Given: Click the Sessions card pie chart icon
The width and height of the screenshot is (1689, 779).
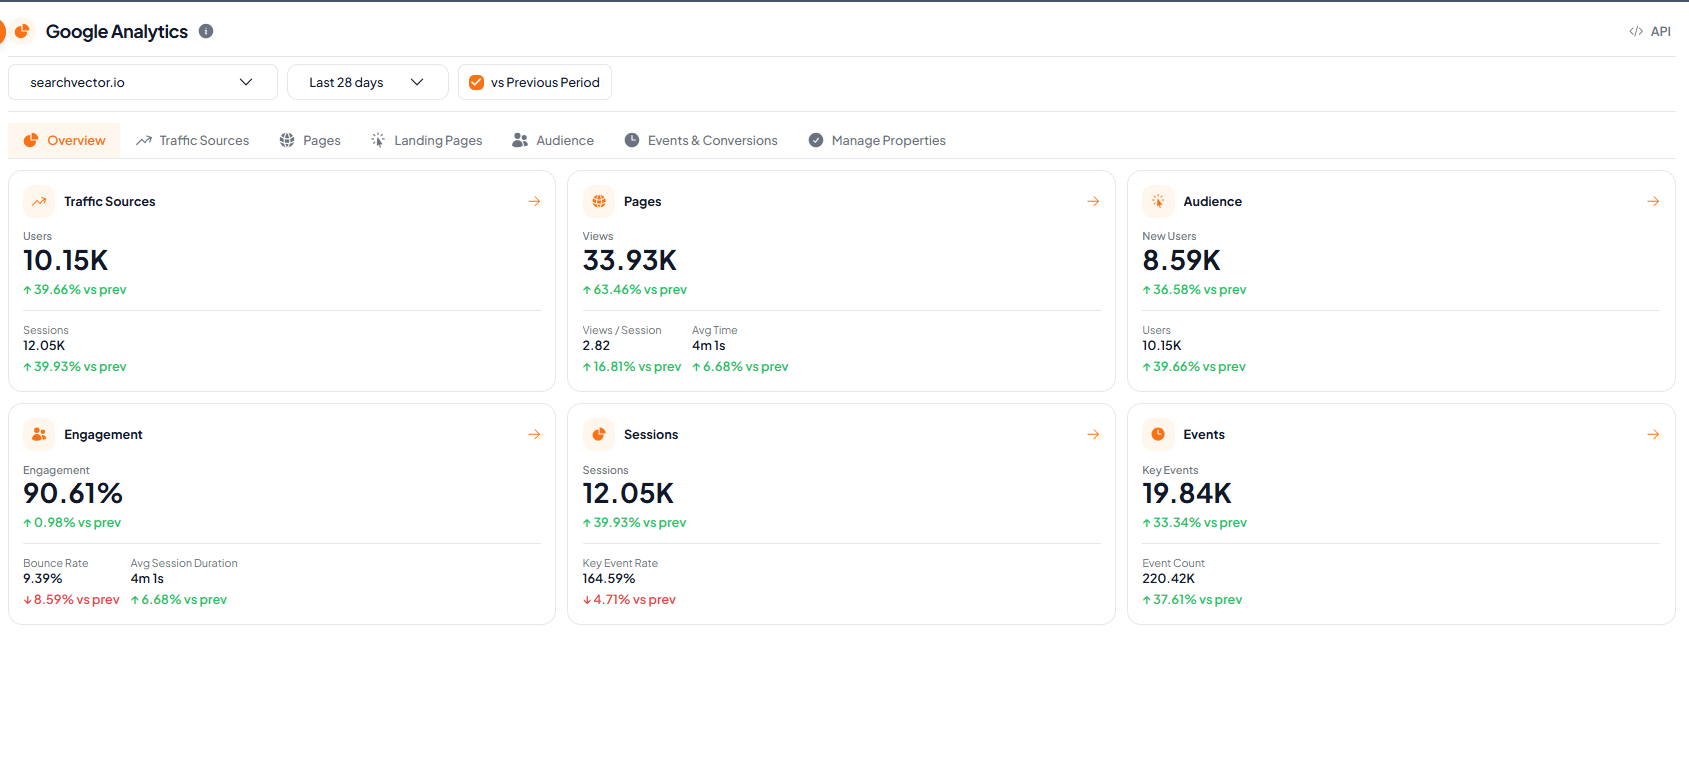Looking at the screenshot, I should click(x=599, y=434).
